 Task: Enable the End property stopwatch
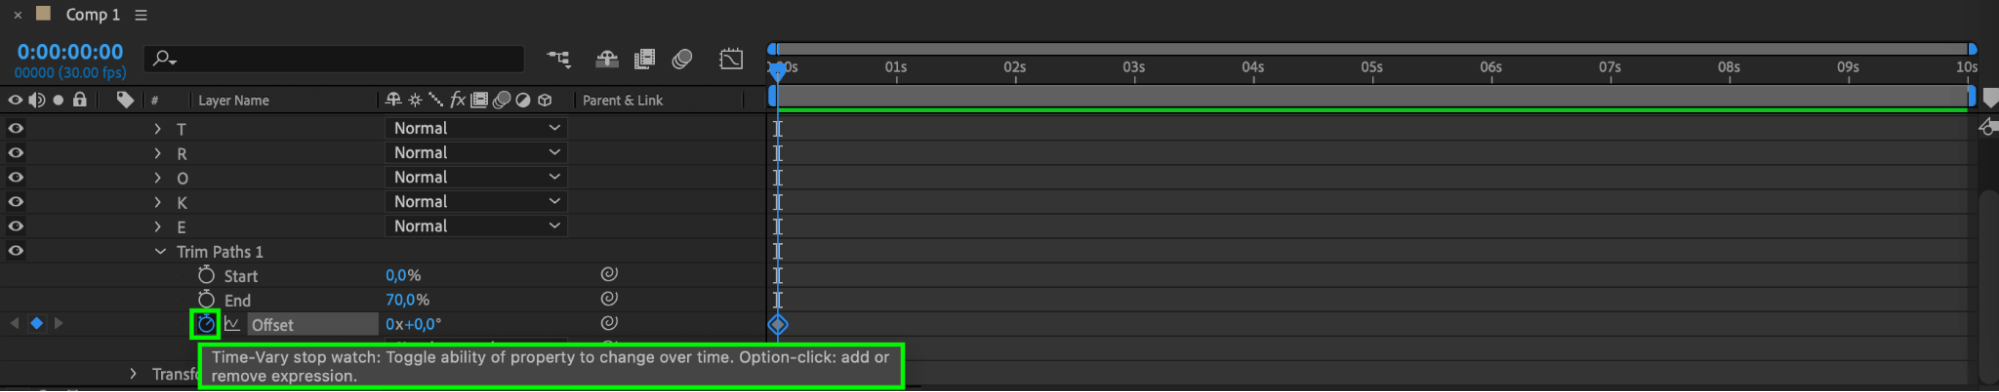point(206,299)
